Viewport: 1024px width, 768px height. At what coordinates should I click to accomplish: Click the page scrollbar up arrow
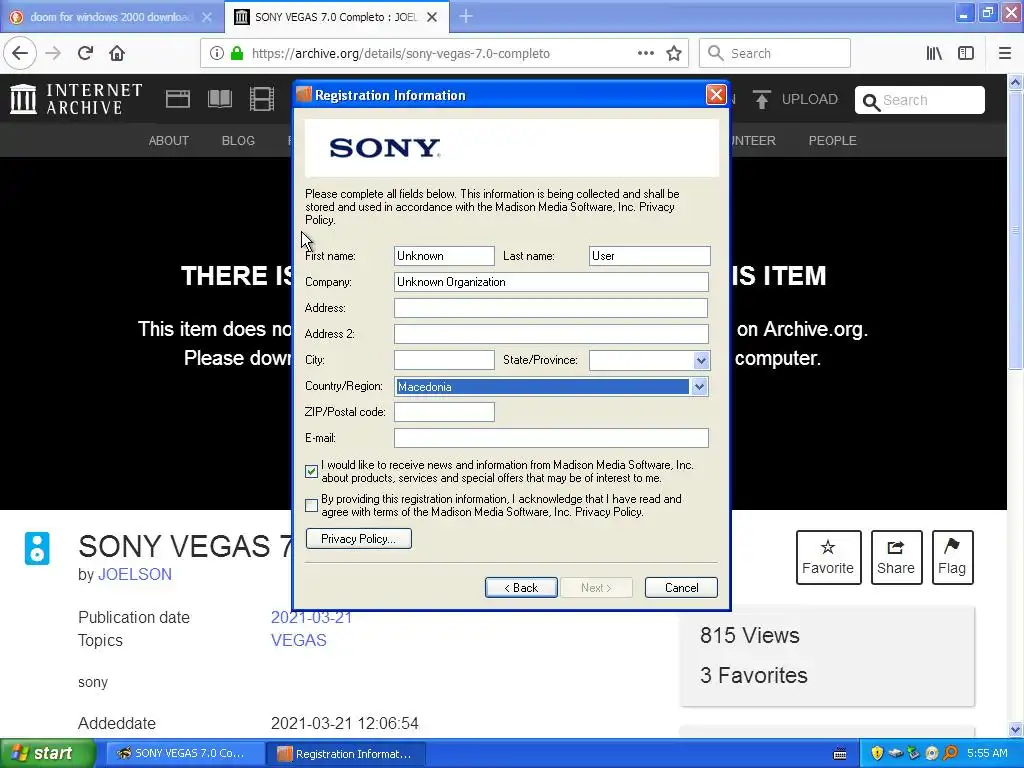point(1016,82)
